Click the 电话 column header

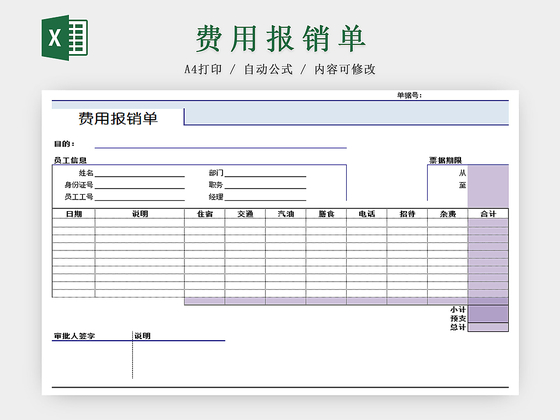pos(366,214)
